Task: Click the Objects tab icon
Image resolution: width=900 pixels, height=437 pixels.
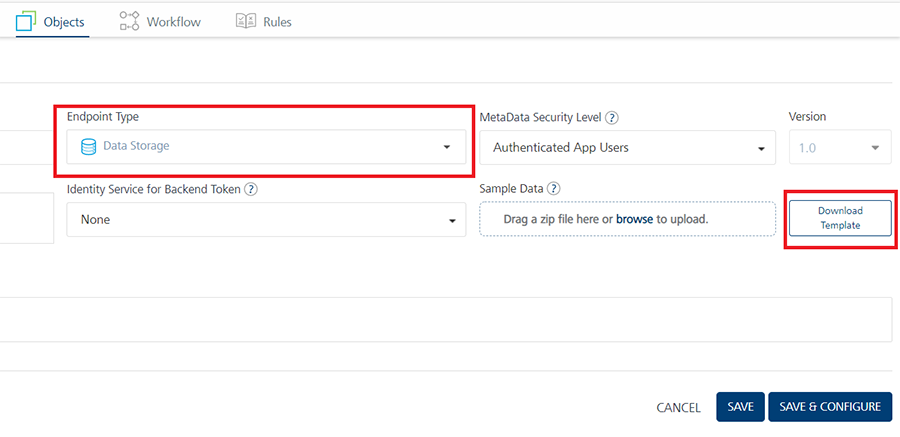Action: coord(26,21)
